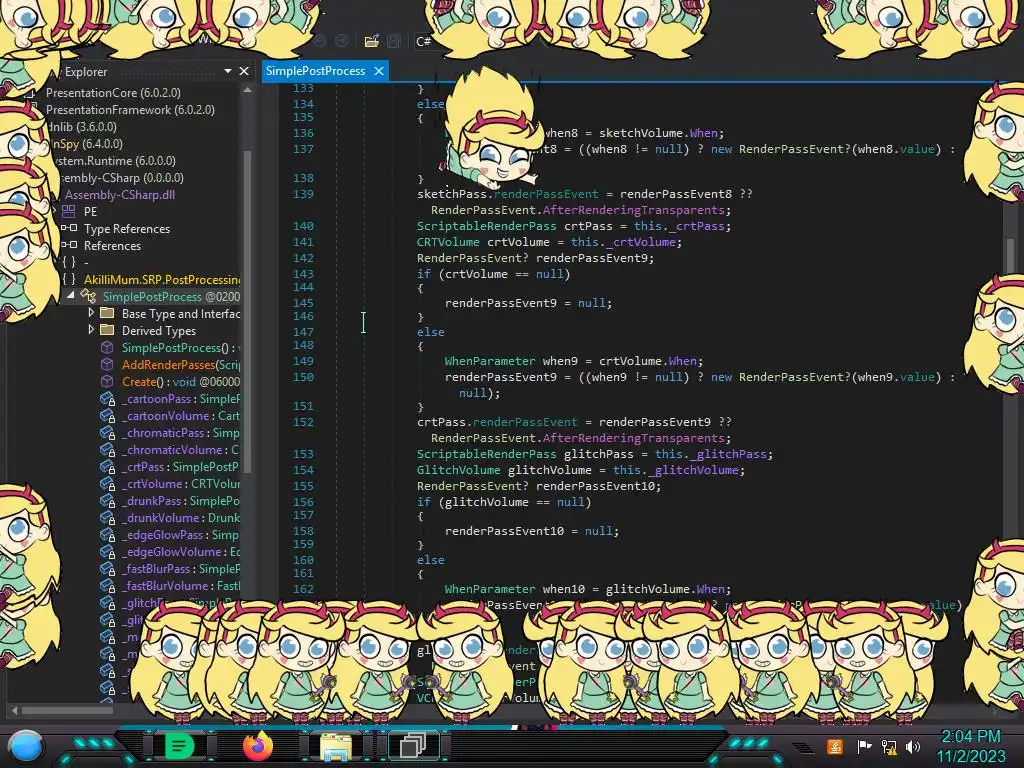Image resolution: width=1024 pixels, height=768 pixels.
Task: Click the _drunkPass field icon
Action: (107, 500)
